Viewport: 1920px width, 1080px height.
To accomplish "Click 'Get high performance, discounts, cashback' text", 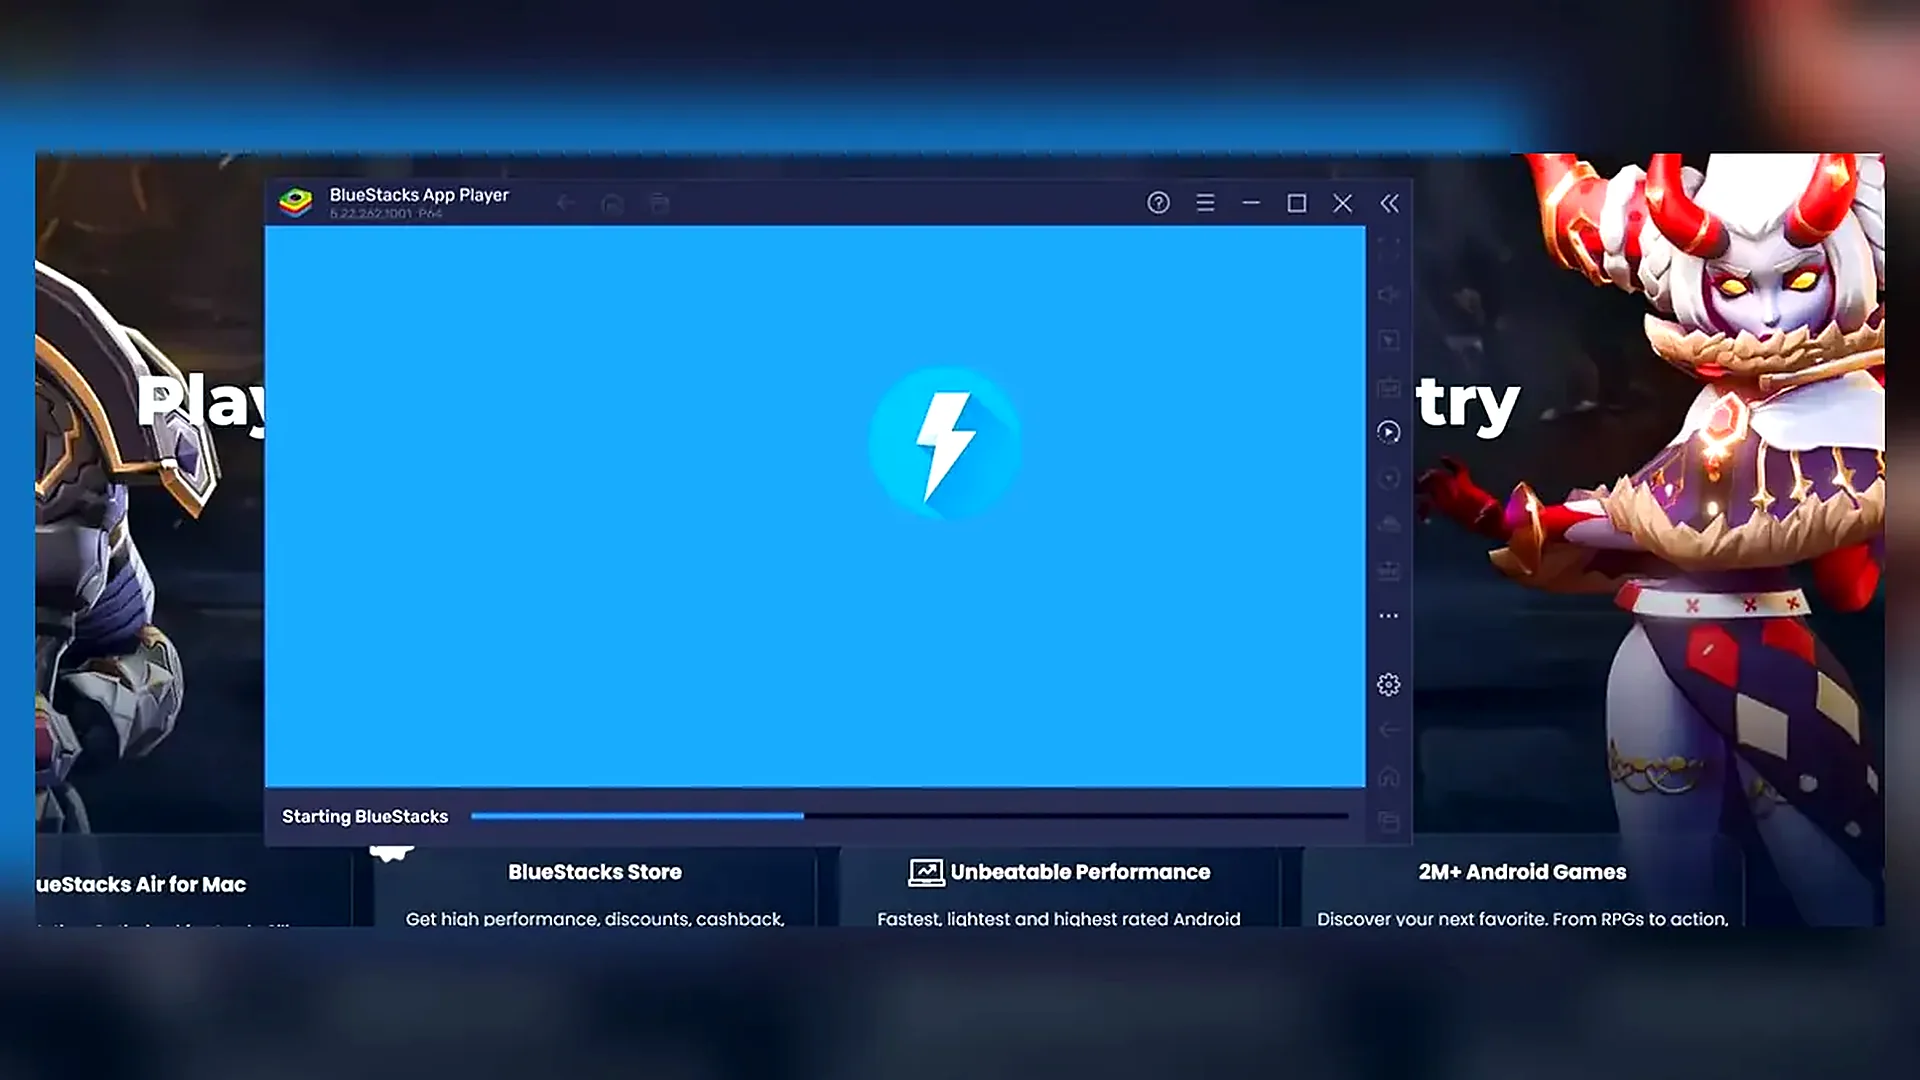I will [x=595, y=918].
